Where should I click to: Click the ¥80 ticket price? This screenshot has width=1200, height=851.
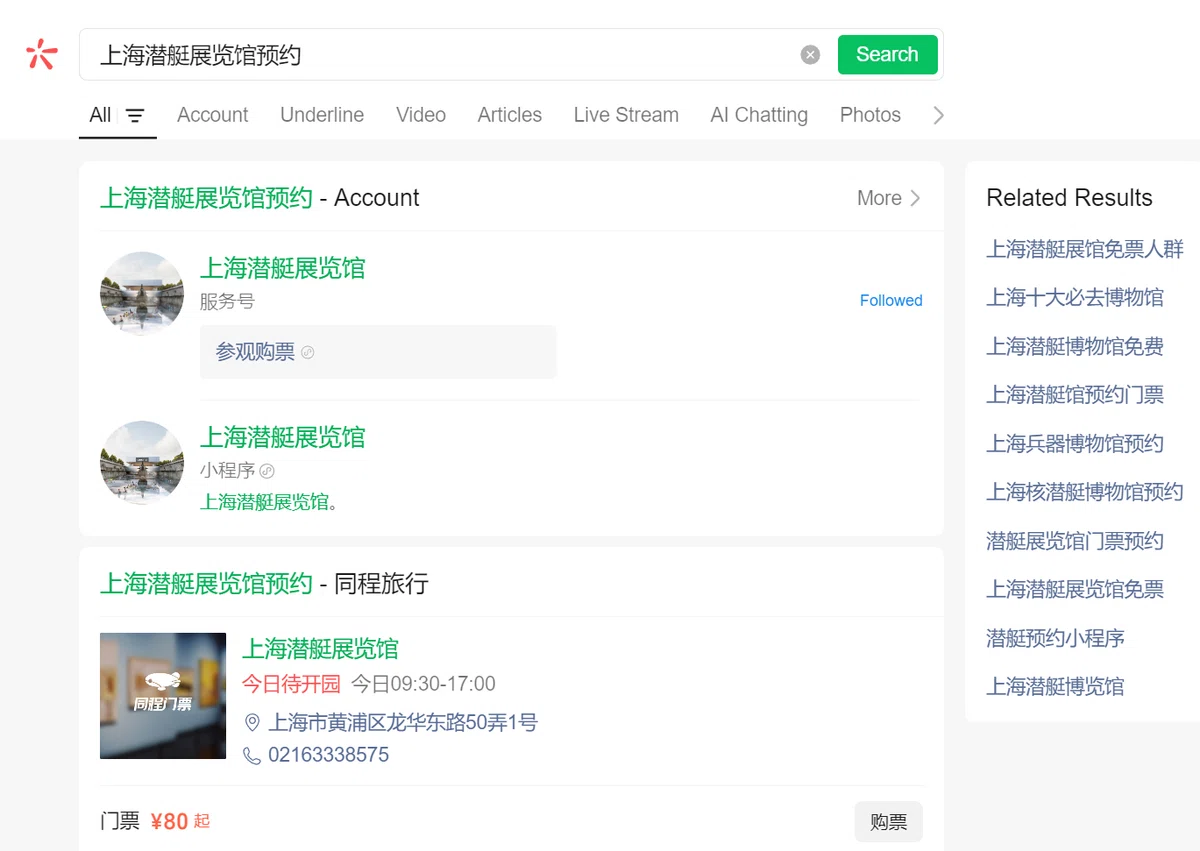tap(170, 822)
